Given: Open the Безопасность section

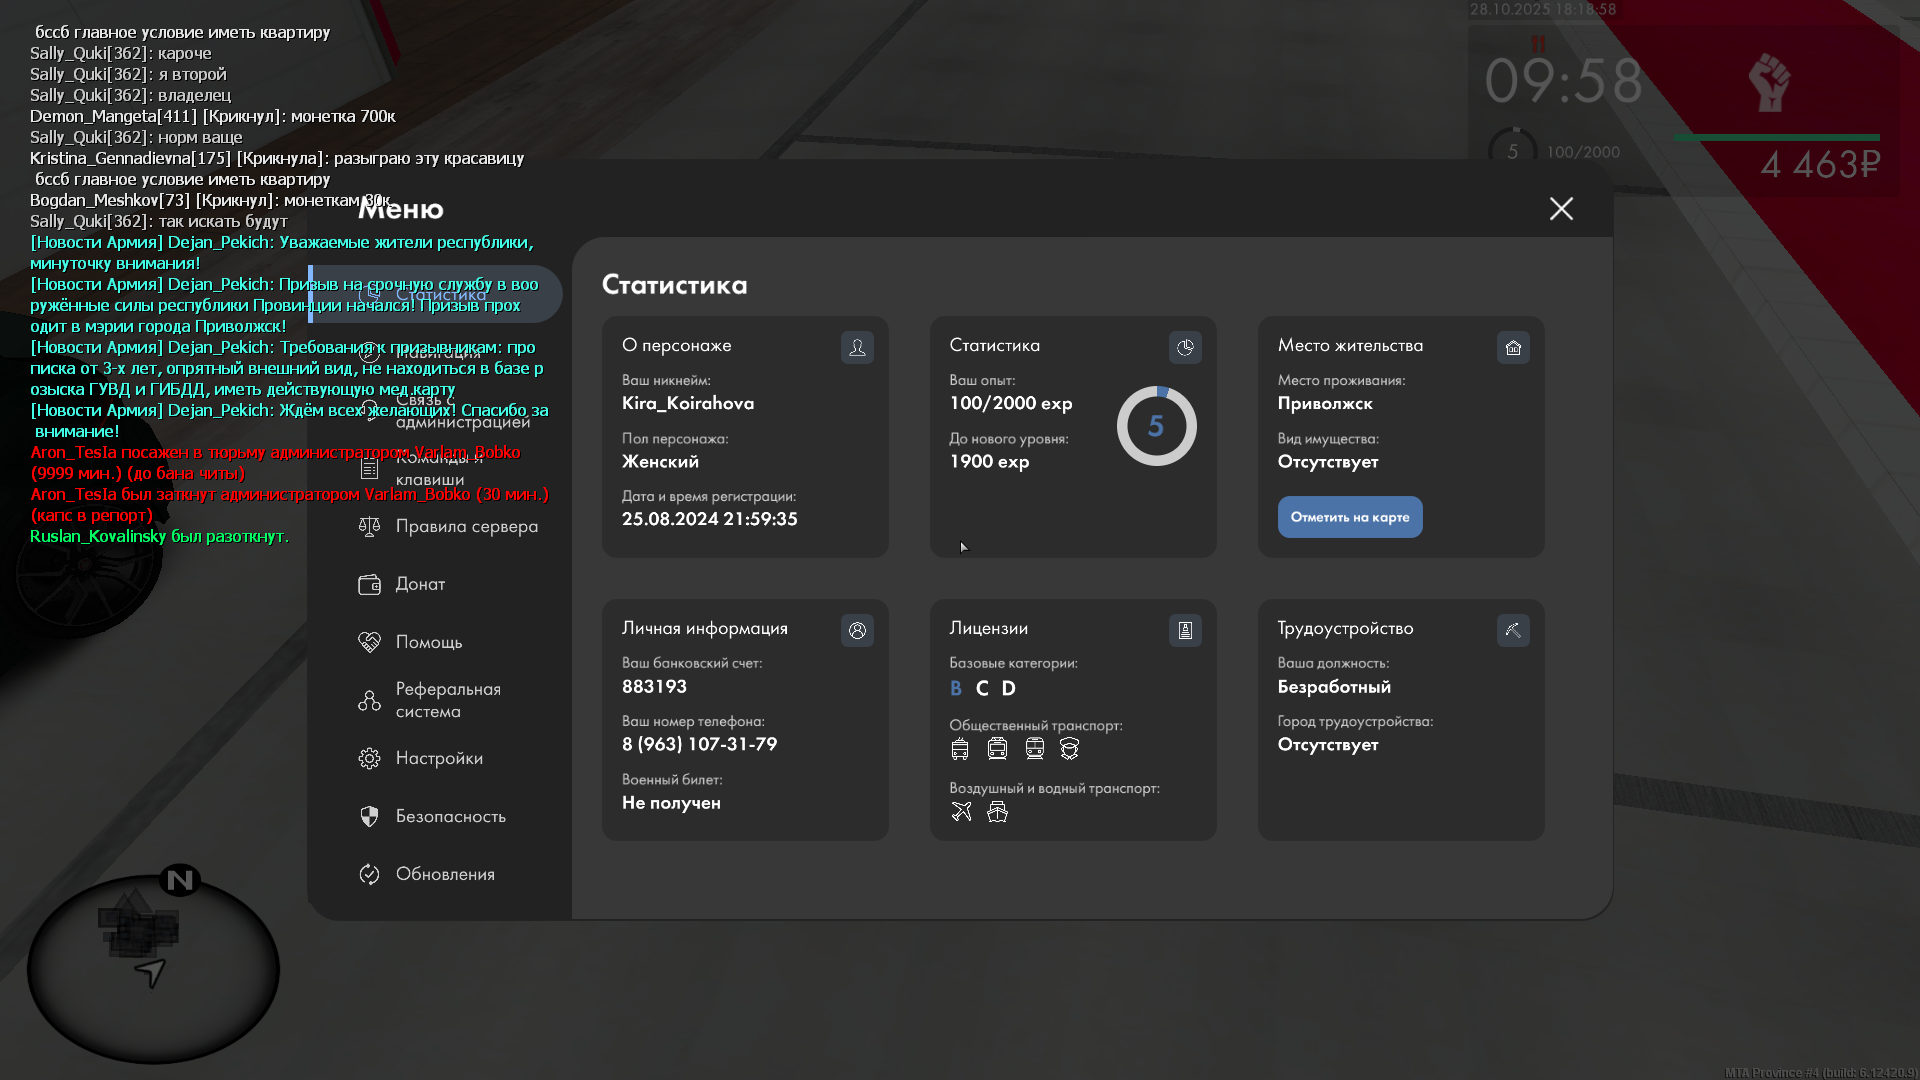Looking at the screenshot, I should click(x=450, y=817).
